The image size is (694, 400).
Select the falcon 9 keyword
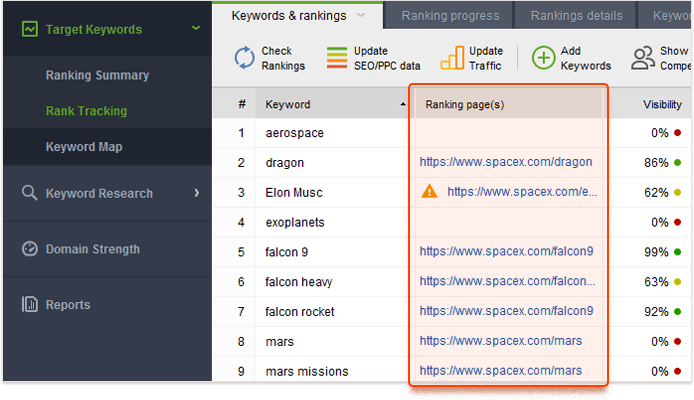(286, 252)
